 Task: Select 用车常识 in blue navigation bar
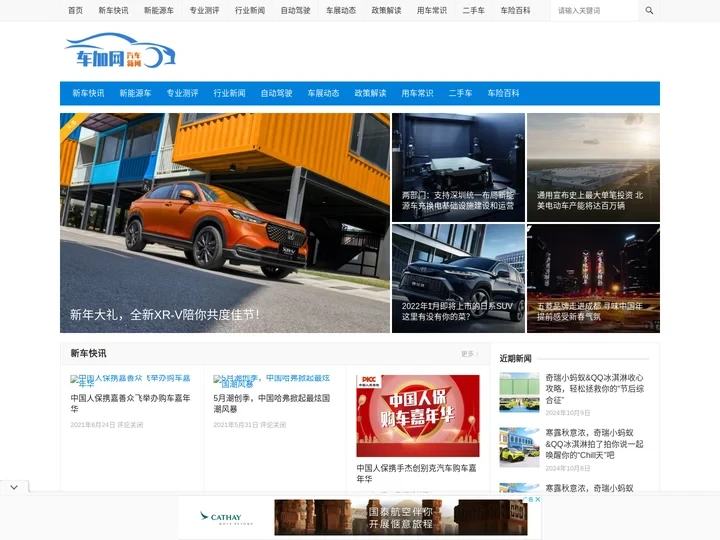(417, 93)
